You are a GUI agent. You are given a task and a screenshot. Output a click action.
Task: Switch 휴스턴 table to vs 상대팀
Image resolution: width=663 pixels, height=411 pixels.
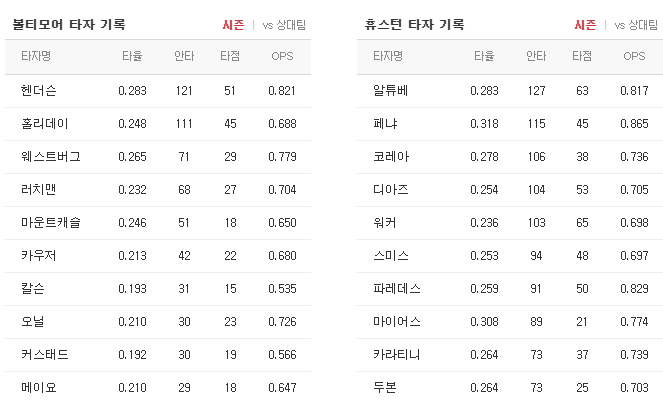[636, 25]
